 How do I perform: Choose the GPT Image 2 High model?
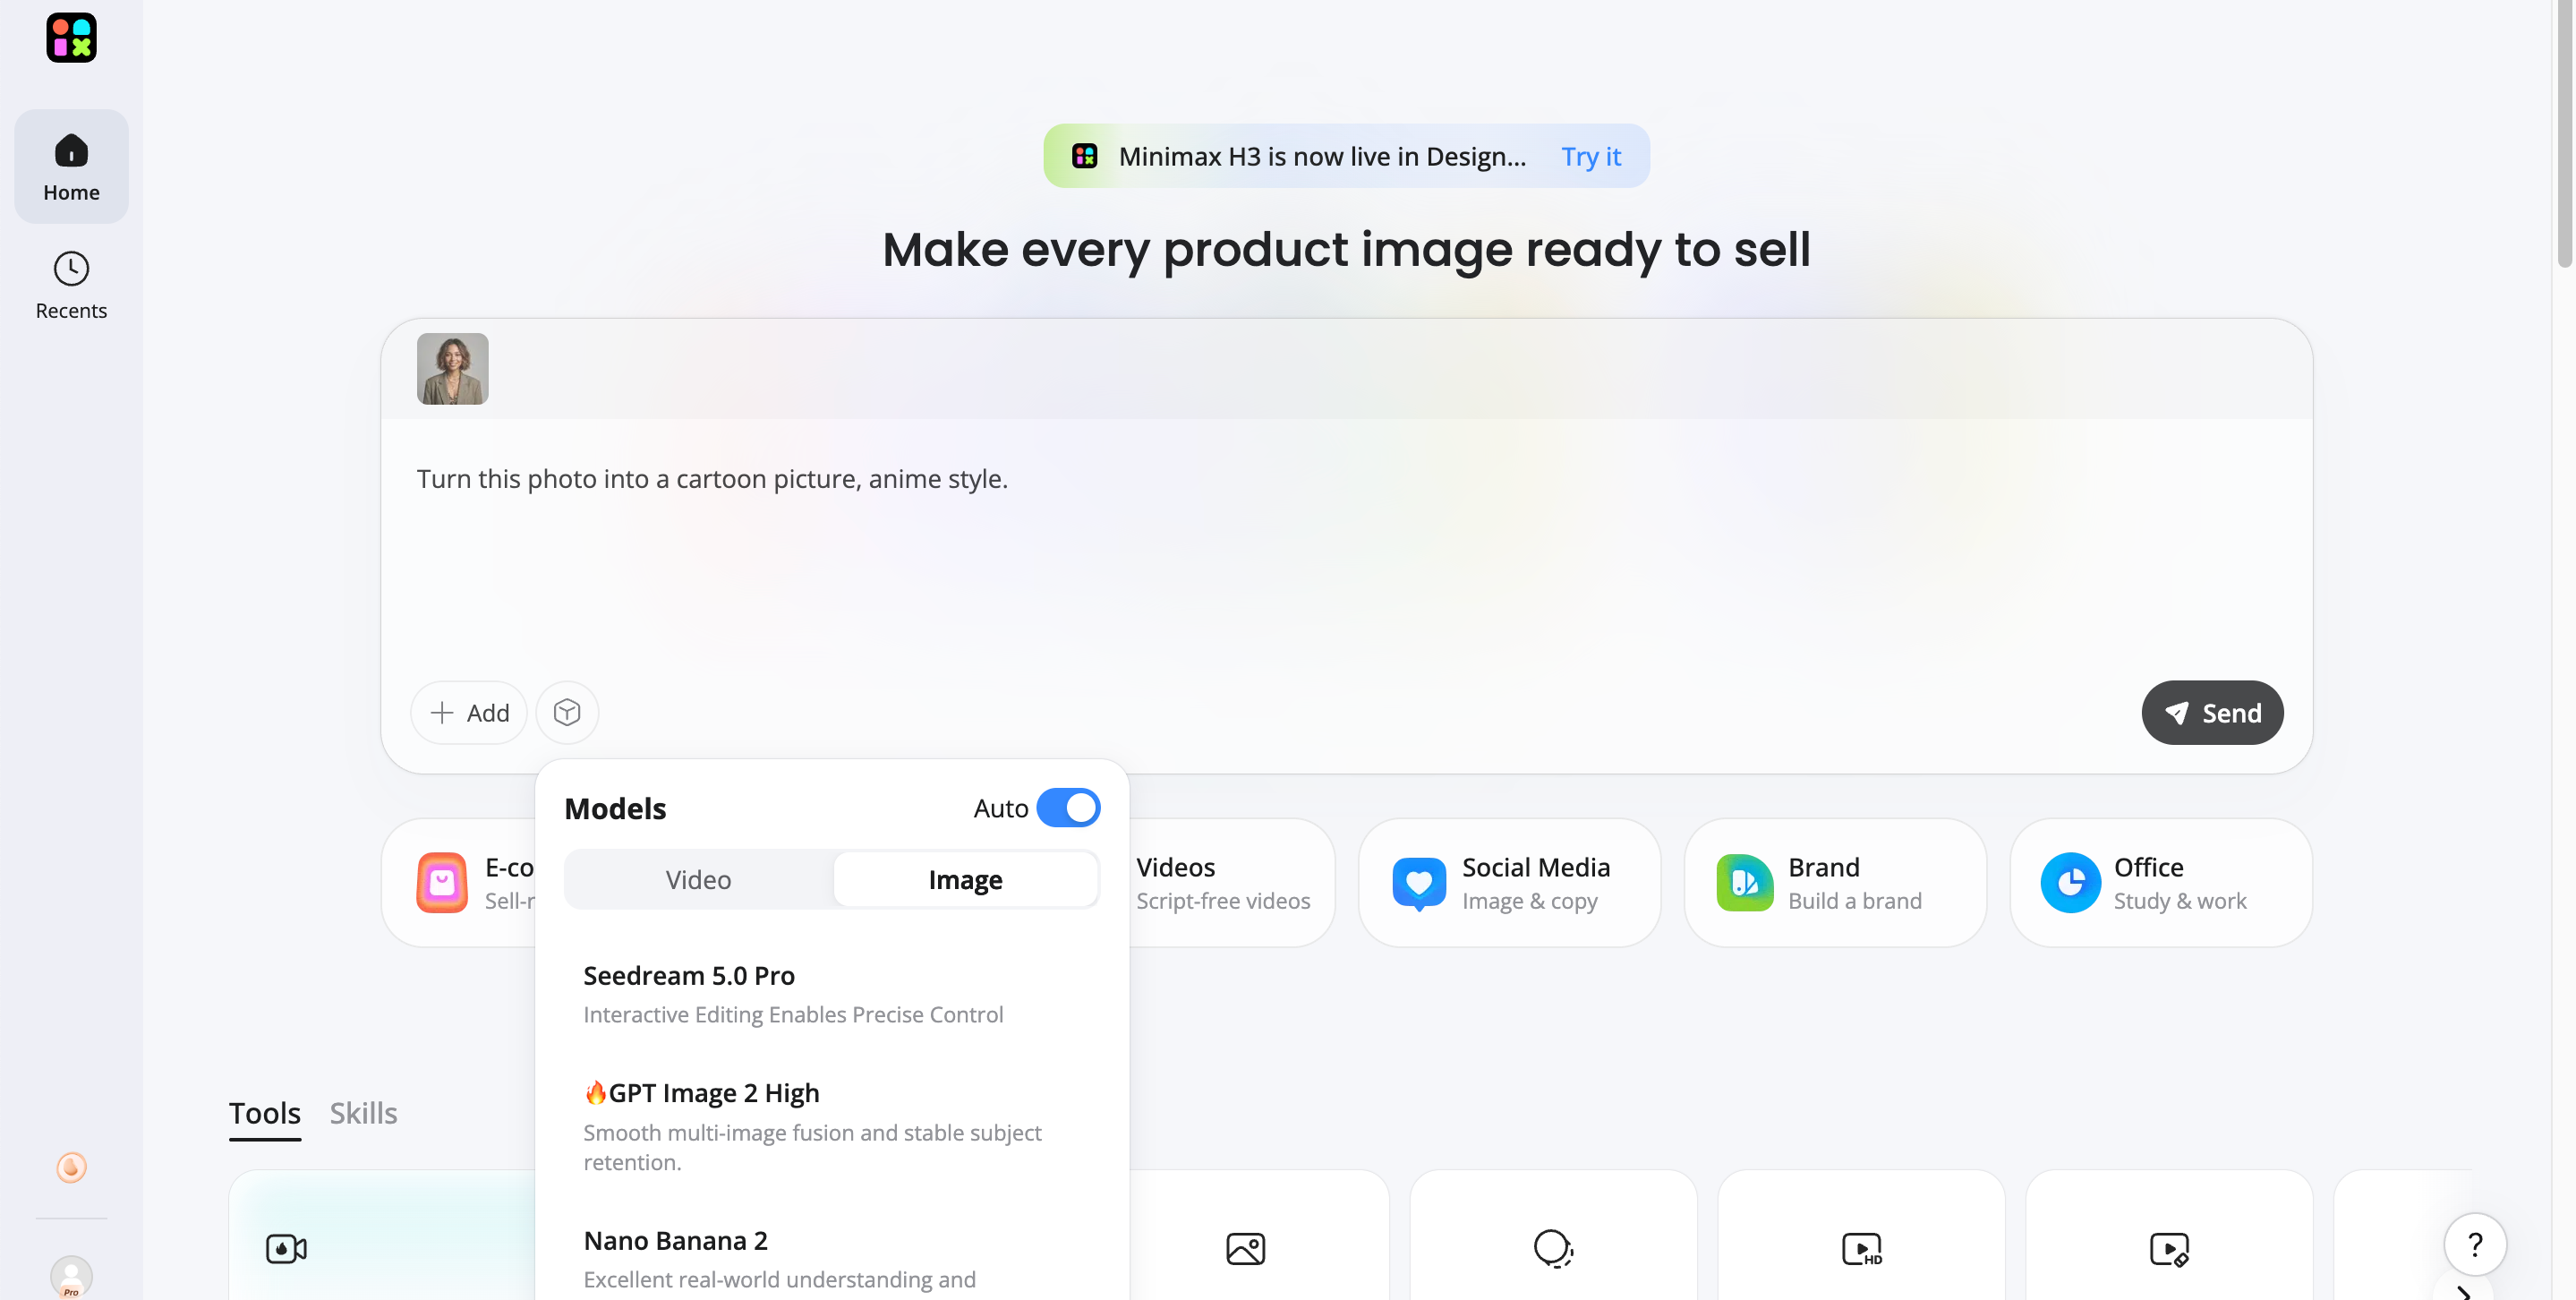832,1126
